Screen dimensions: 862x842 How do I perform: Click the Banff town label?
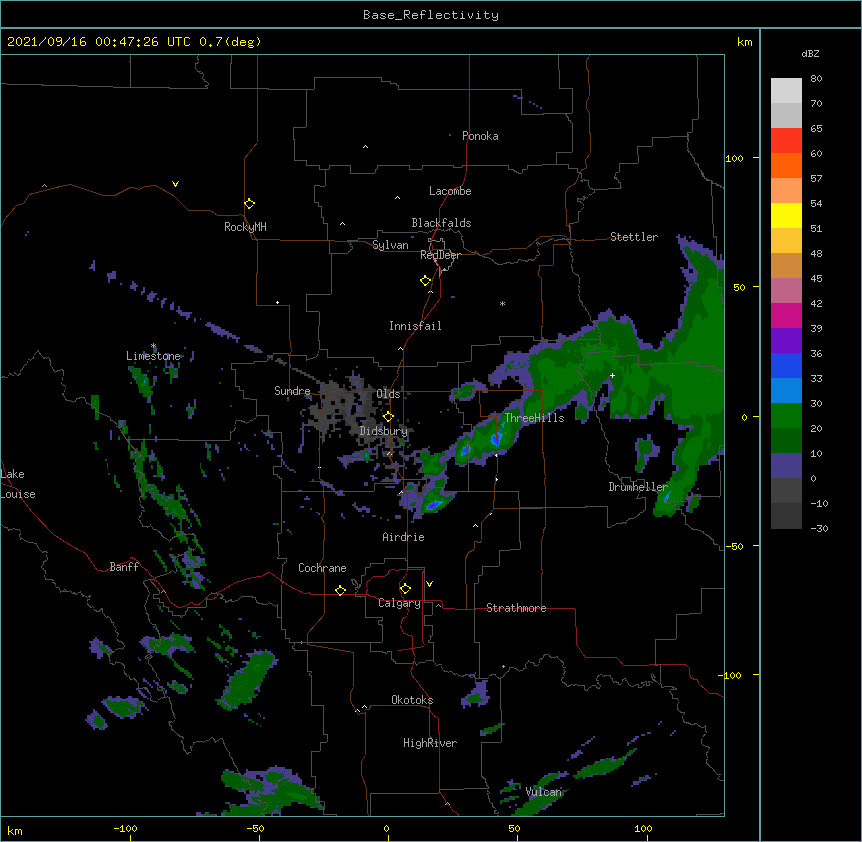pos(124,567)
